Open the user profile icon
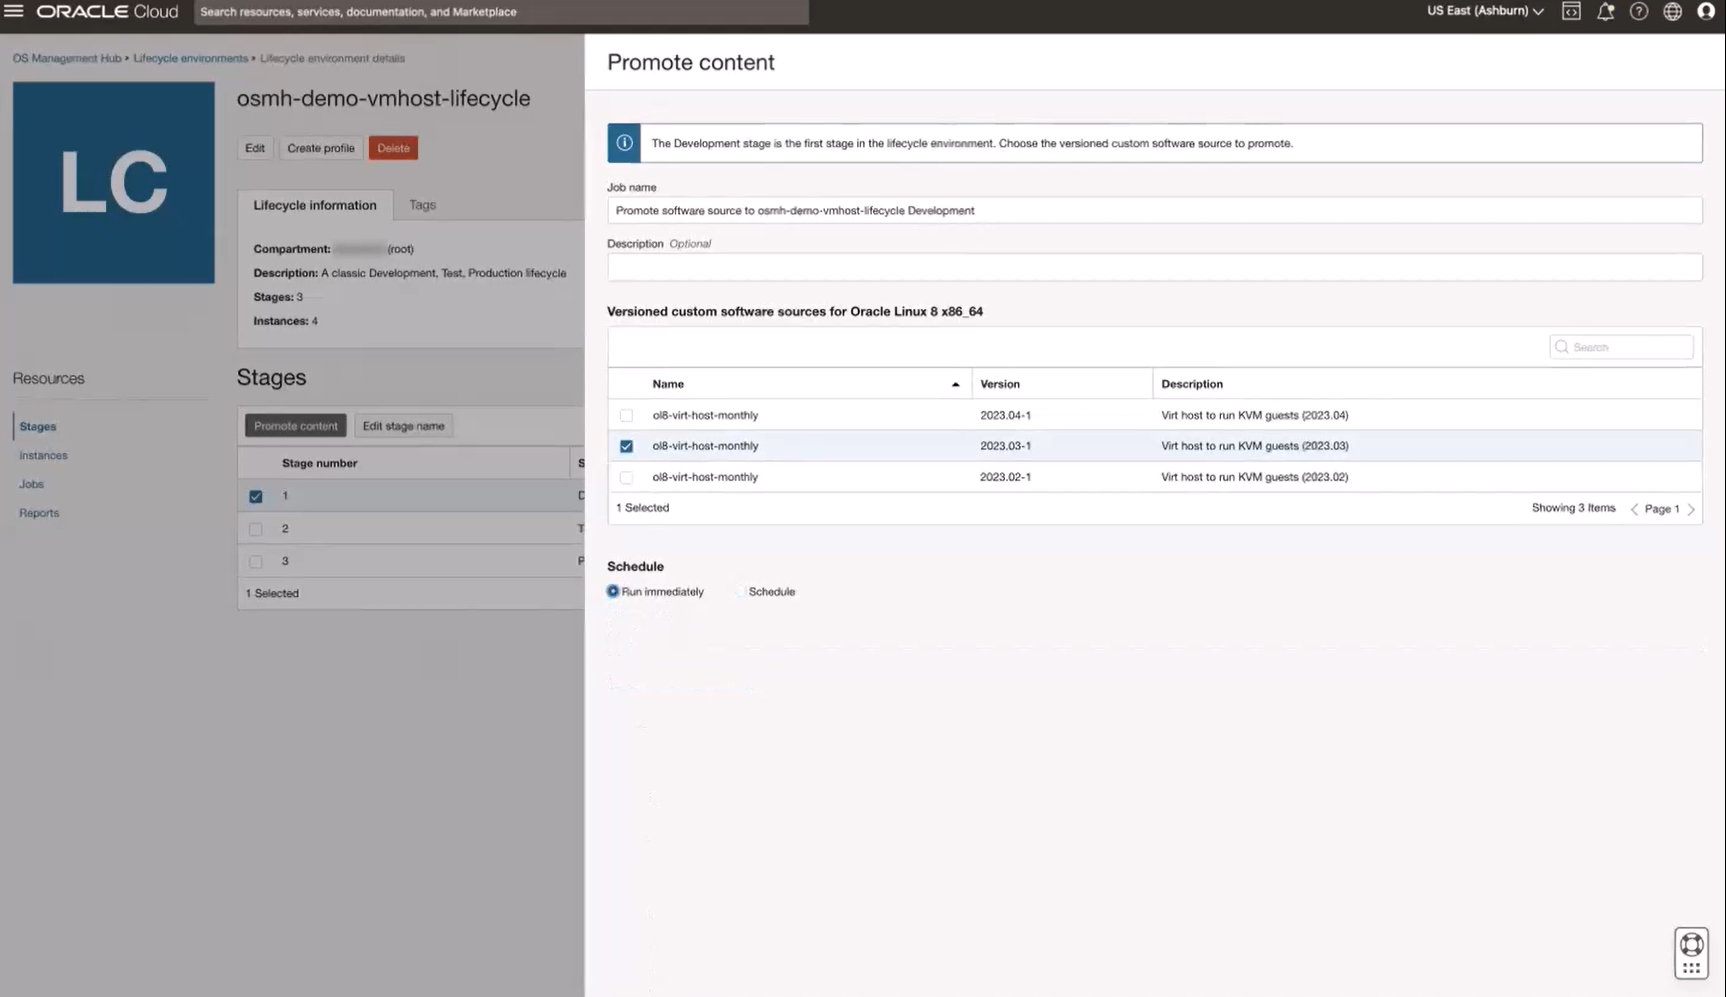This screenshot has width=1726, height=997. point(1706,12)
